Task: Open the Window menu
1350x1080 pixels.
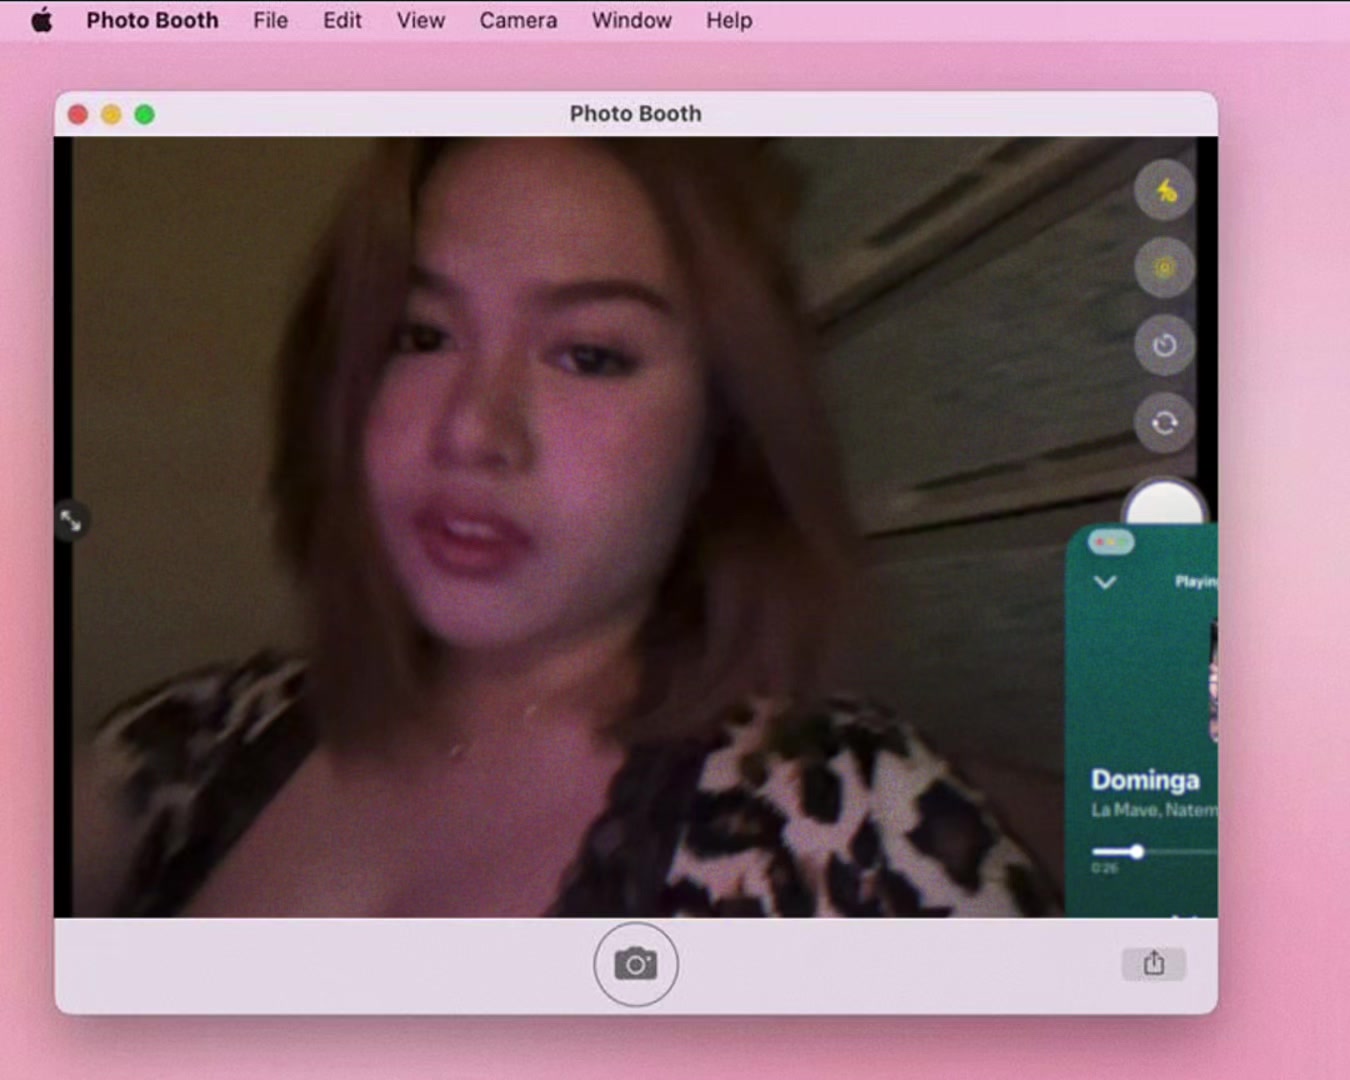Action: coord(632,20)
